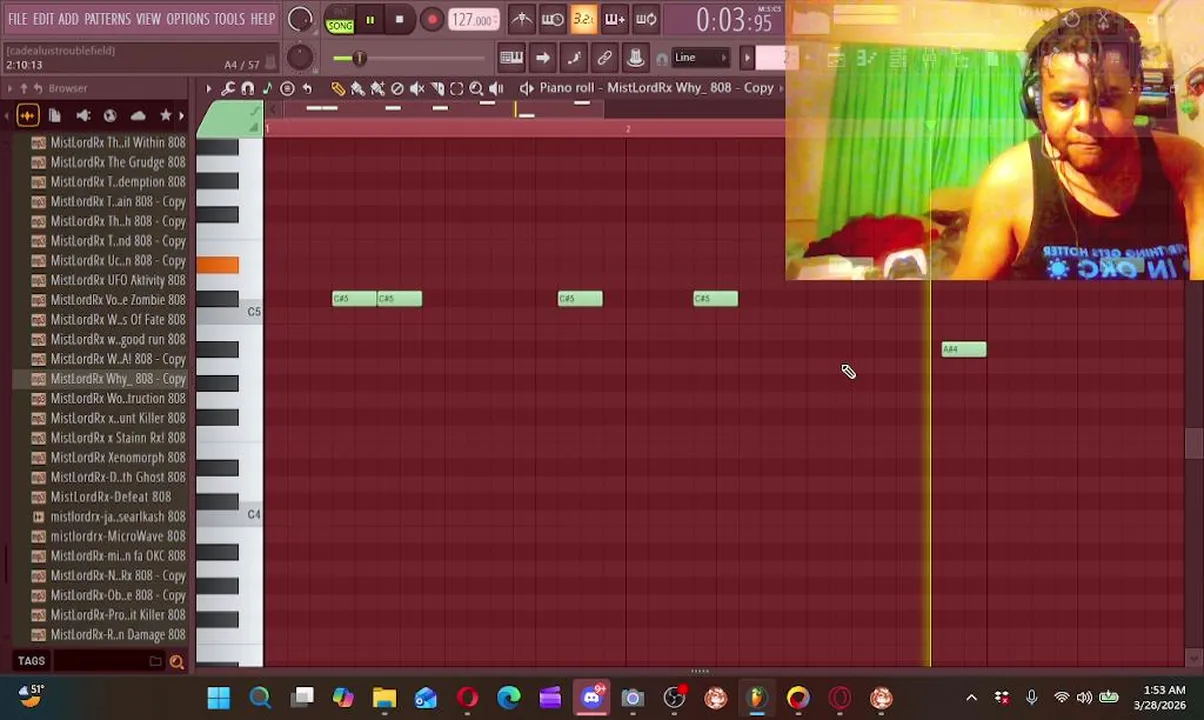Switch to the browser starred favorites tab

coord(165,116)
